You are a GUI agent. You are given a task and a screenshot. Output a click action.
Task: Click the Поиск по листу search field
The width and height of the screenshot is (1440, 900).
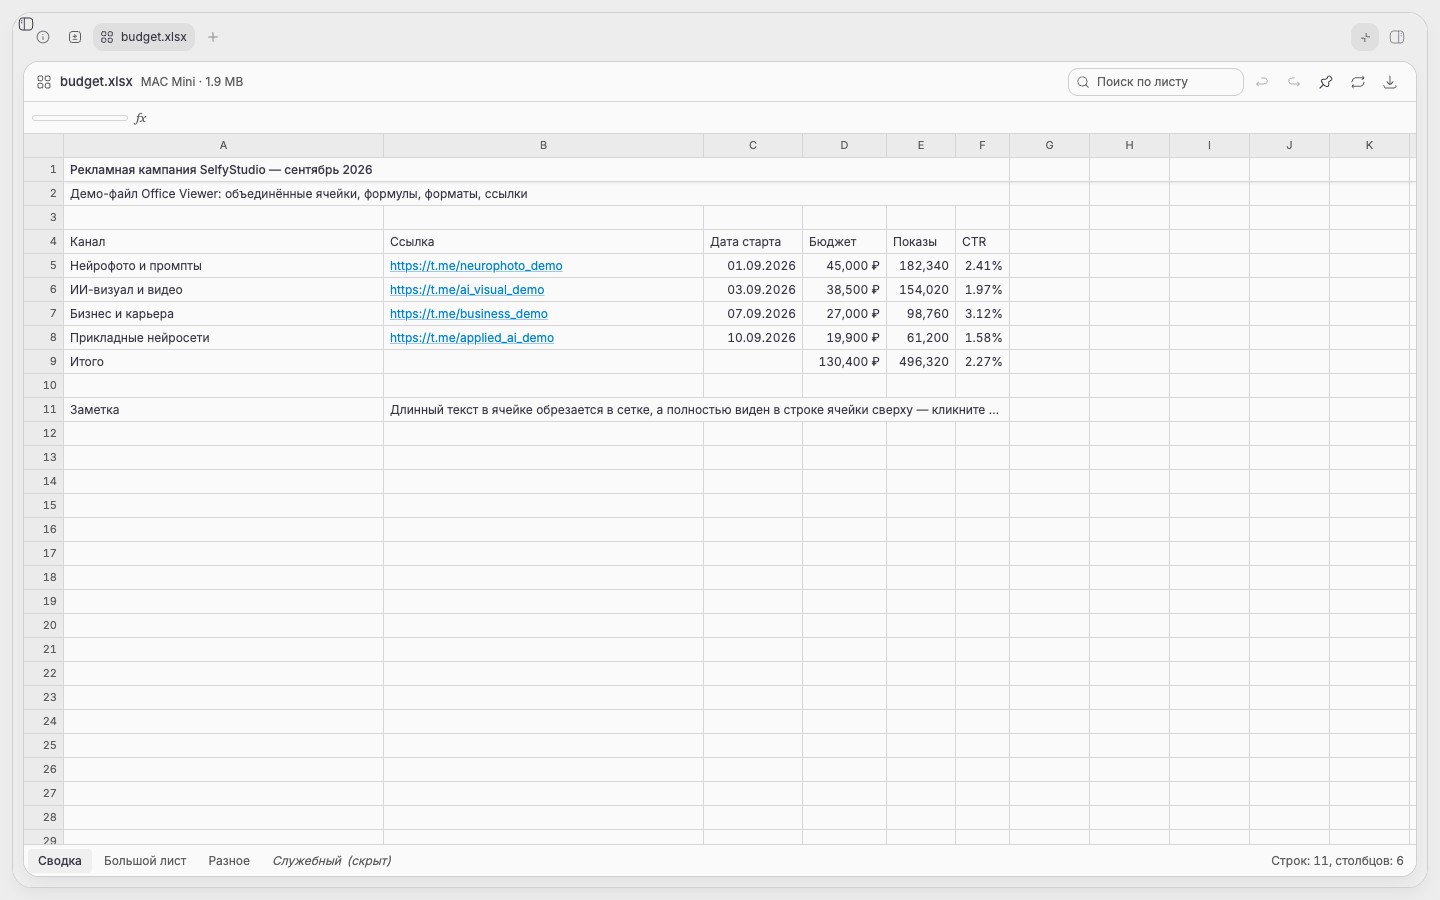click(1156, 82)
